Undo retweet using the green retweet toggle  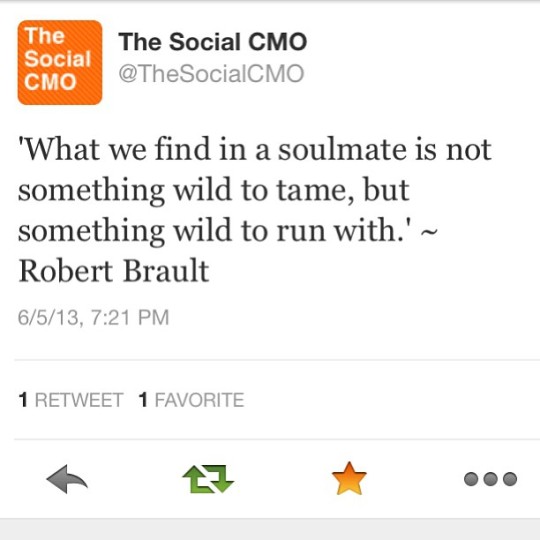208,479
